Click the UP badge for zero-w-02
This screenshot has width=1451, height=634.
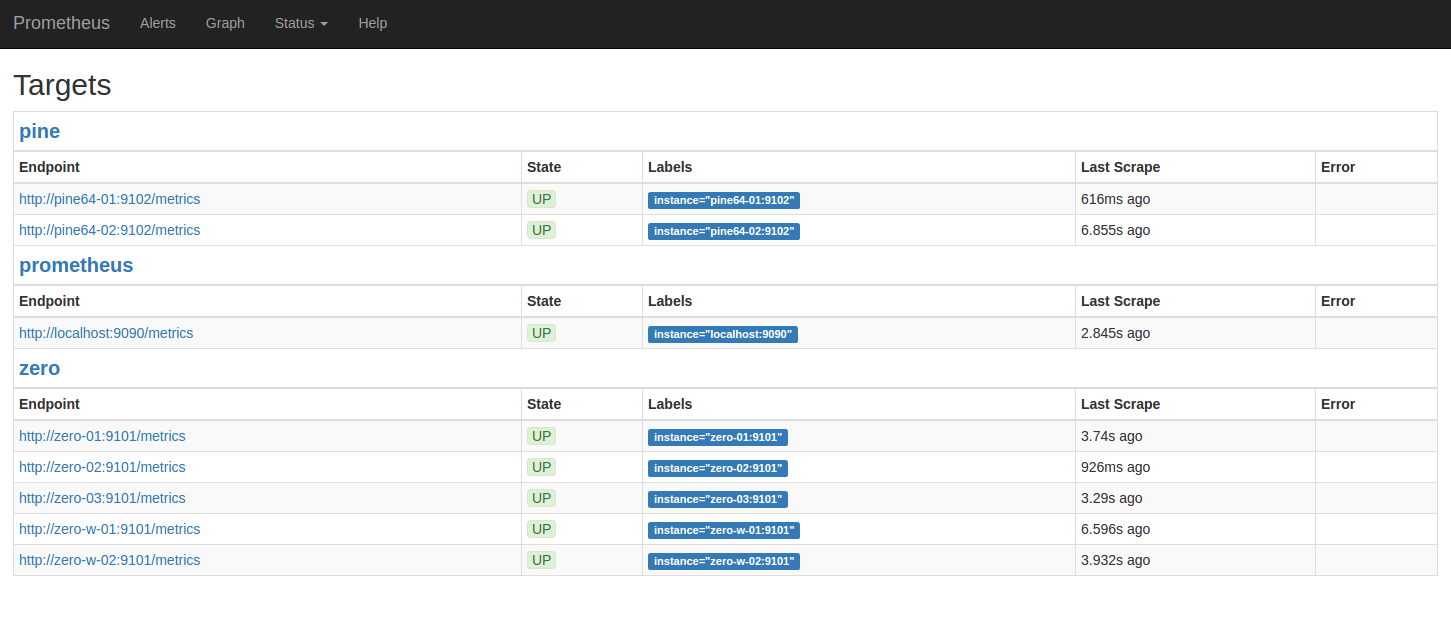(x=541, y=560)
